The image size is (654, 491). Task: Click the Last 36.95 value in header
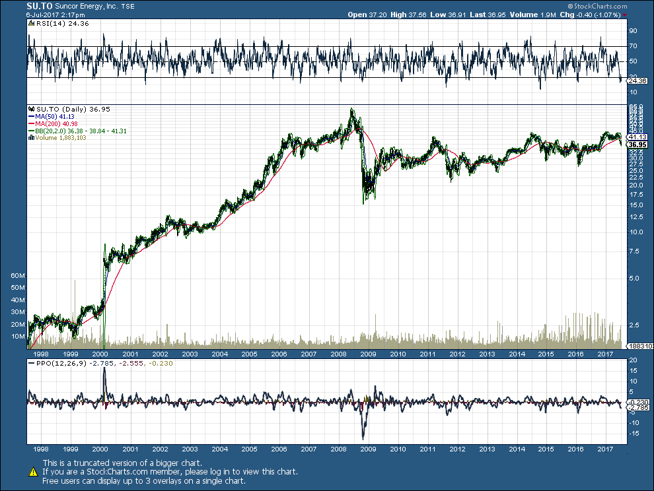coord(488,15)
